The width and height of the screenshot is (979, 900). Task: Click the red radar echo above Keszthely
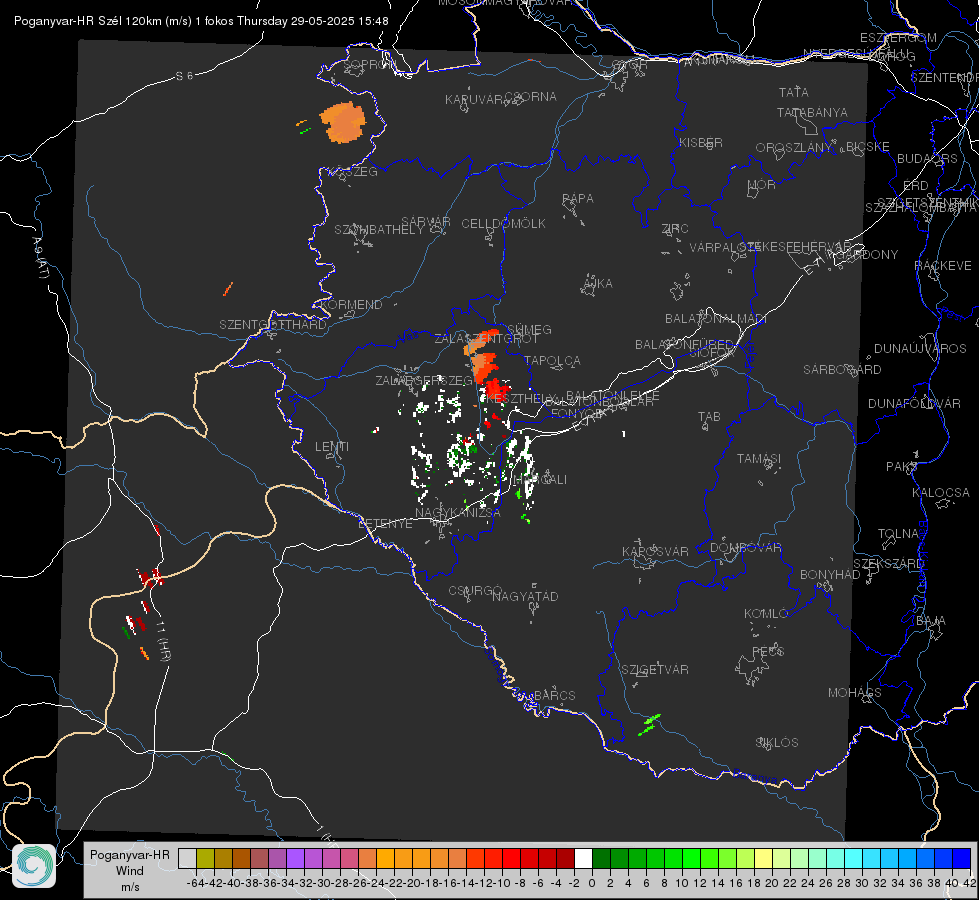[x=498, y=388]
